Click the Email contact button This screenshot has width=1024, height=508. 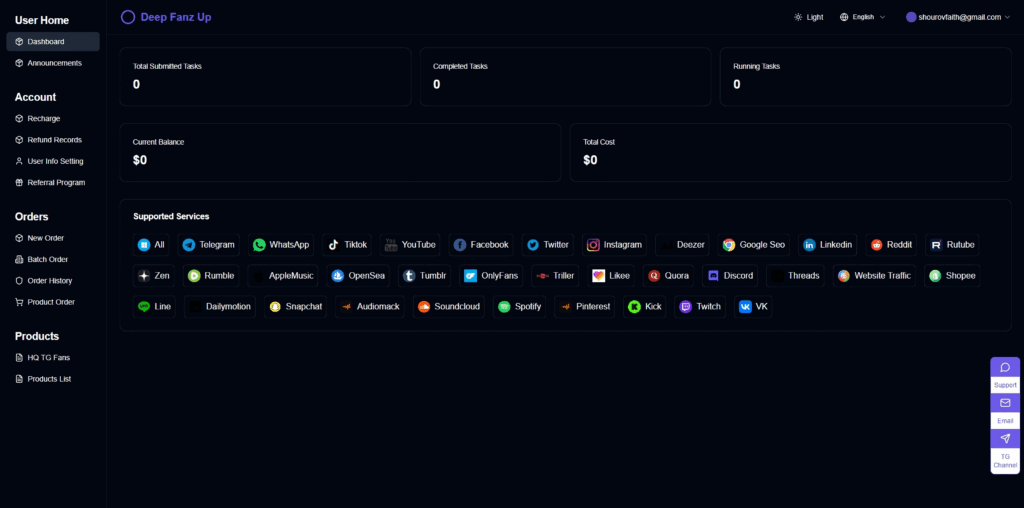click(x=1005, y=410)
